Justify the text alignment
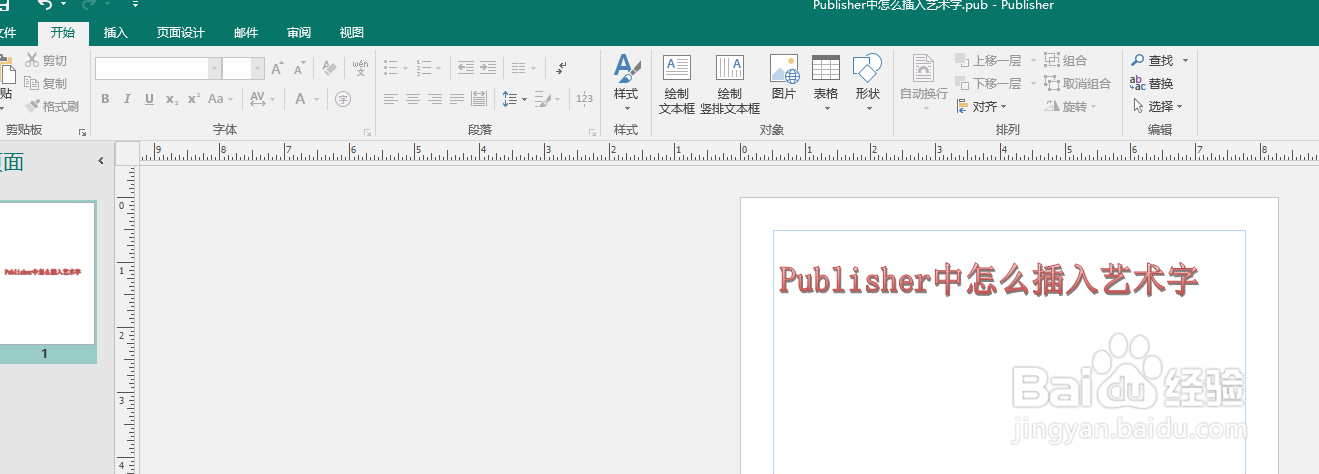The image size is (1319, 474). click(457, 99)
